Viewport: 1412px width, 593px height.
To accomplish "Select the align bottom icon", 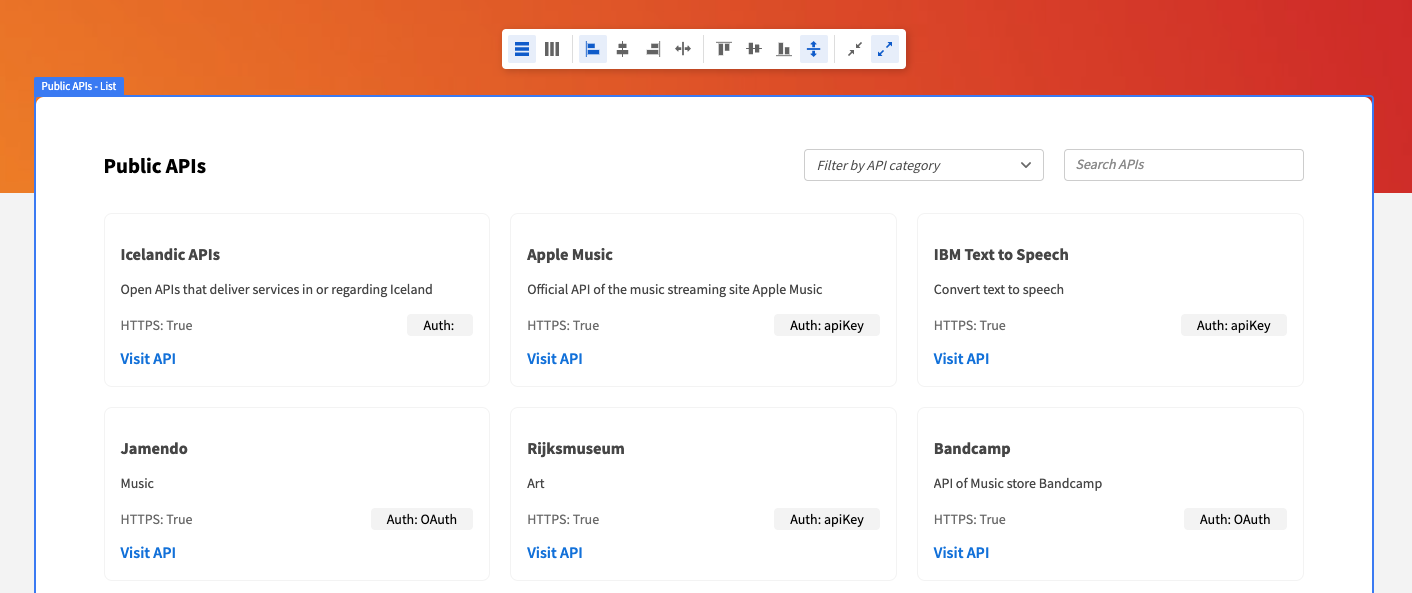I will pos(783,48).
